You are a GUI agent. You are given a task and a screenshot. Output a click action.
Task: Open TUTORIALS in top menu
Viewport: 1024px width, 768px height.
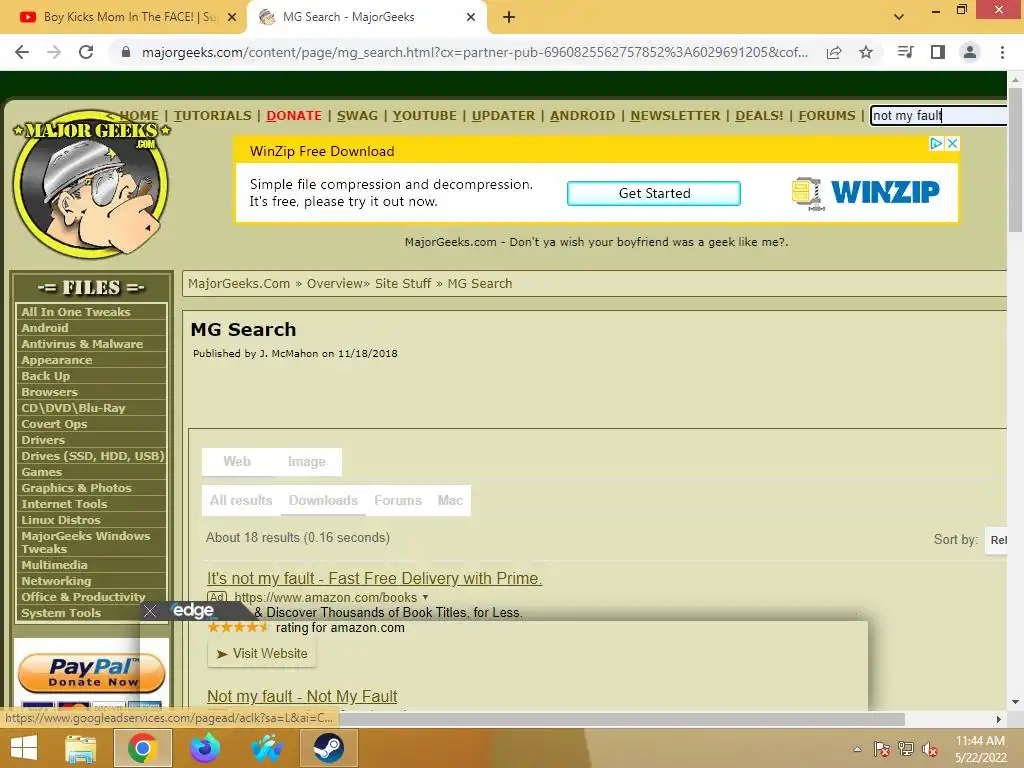212,116
